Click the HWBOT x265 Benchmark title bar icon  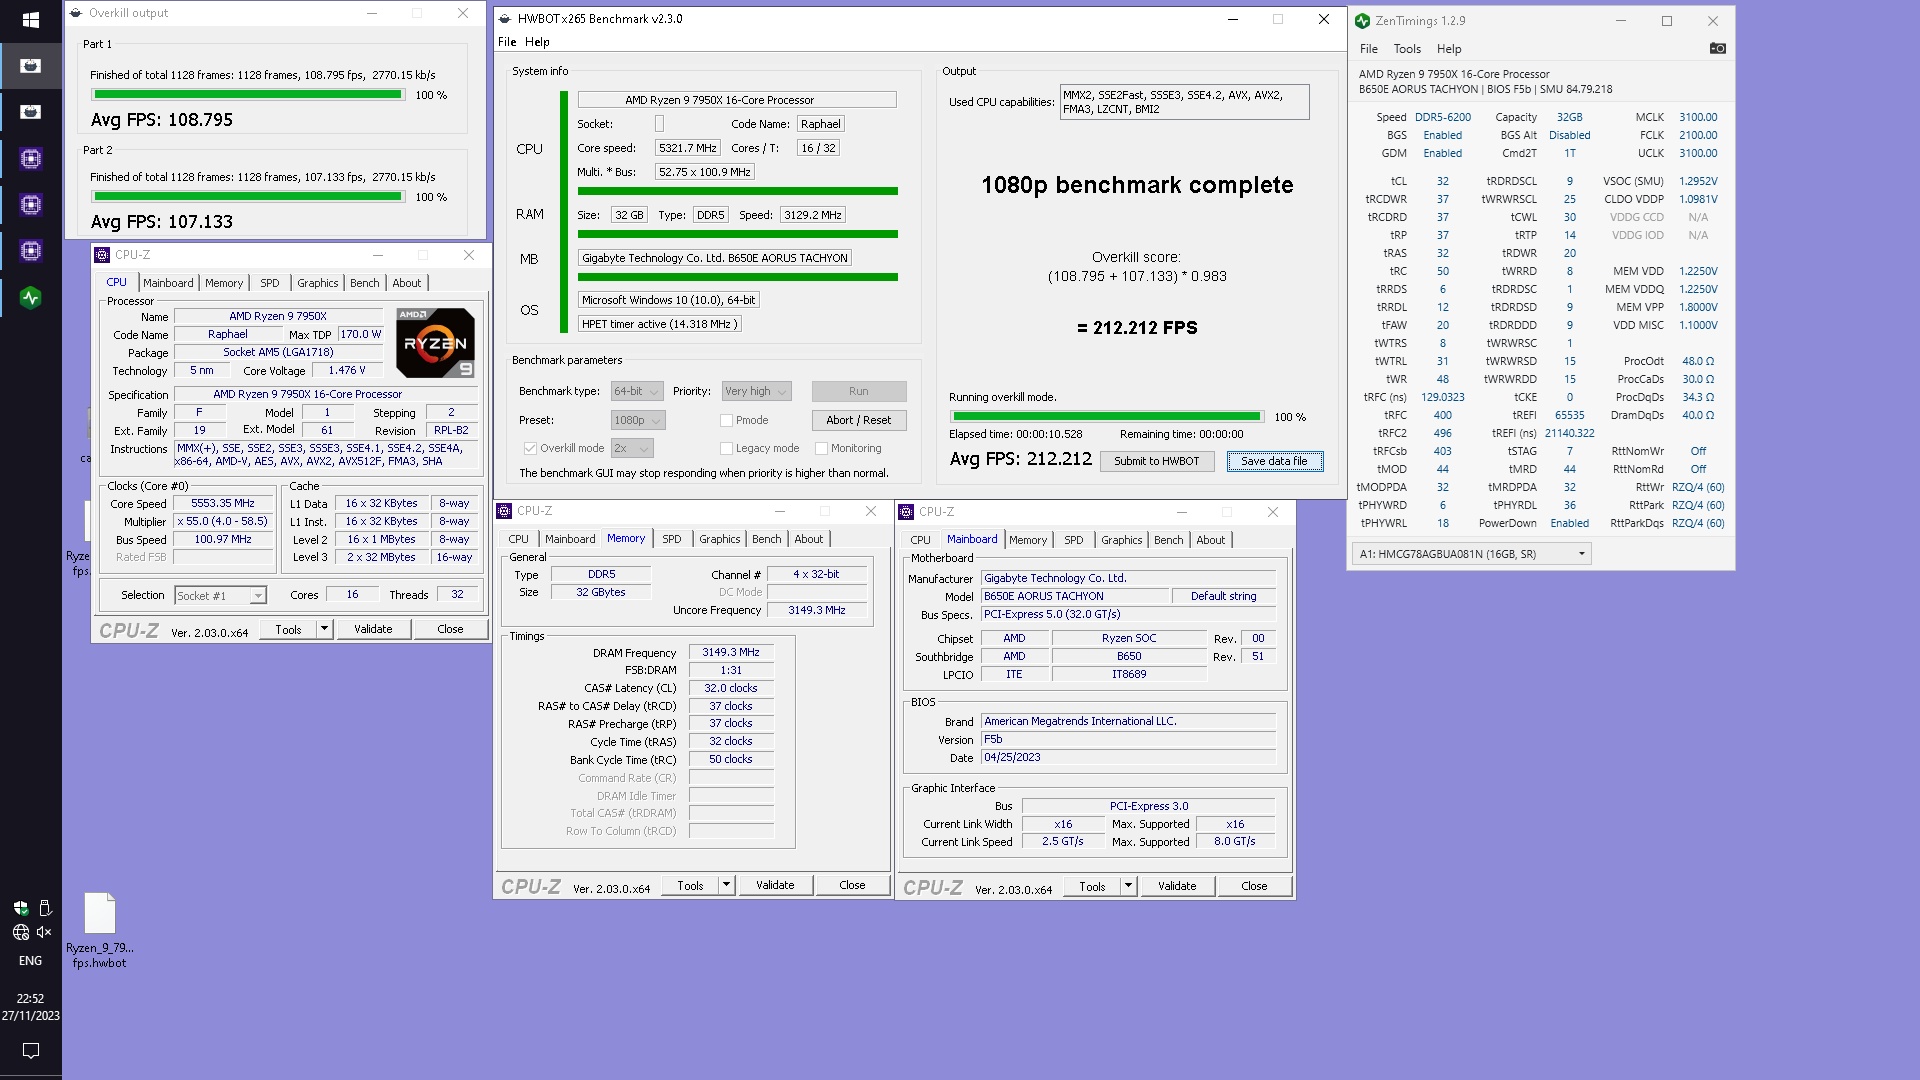tap(504, 18)
